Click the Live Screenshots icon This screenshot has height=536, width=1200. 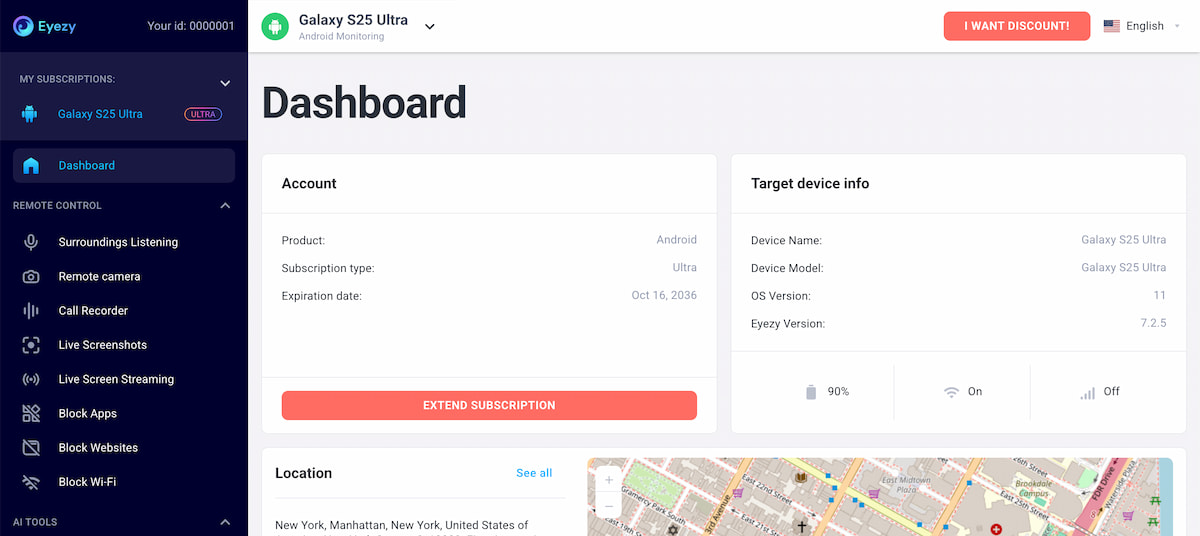pos(31,345)
